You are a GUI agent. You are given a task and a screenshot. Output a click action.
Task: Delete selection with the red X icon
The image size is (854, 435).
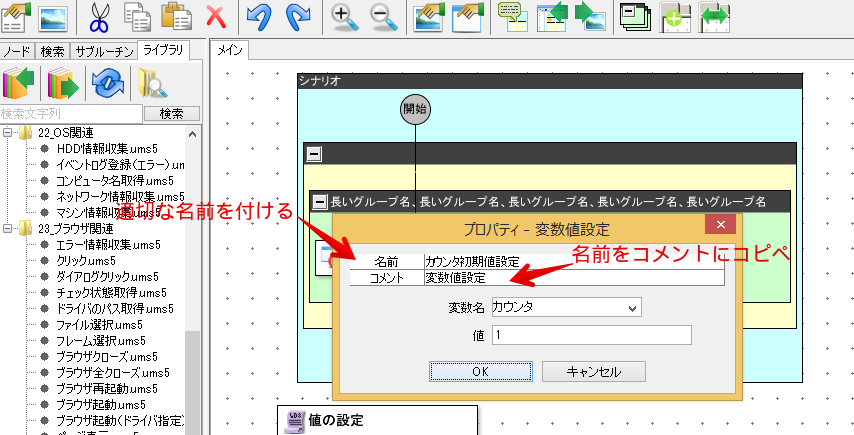pyautogui.click(x=217, y=17)
